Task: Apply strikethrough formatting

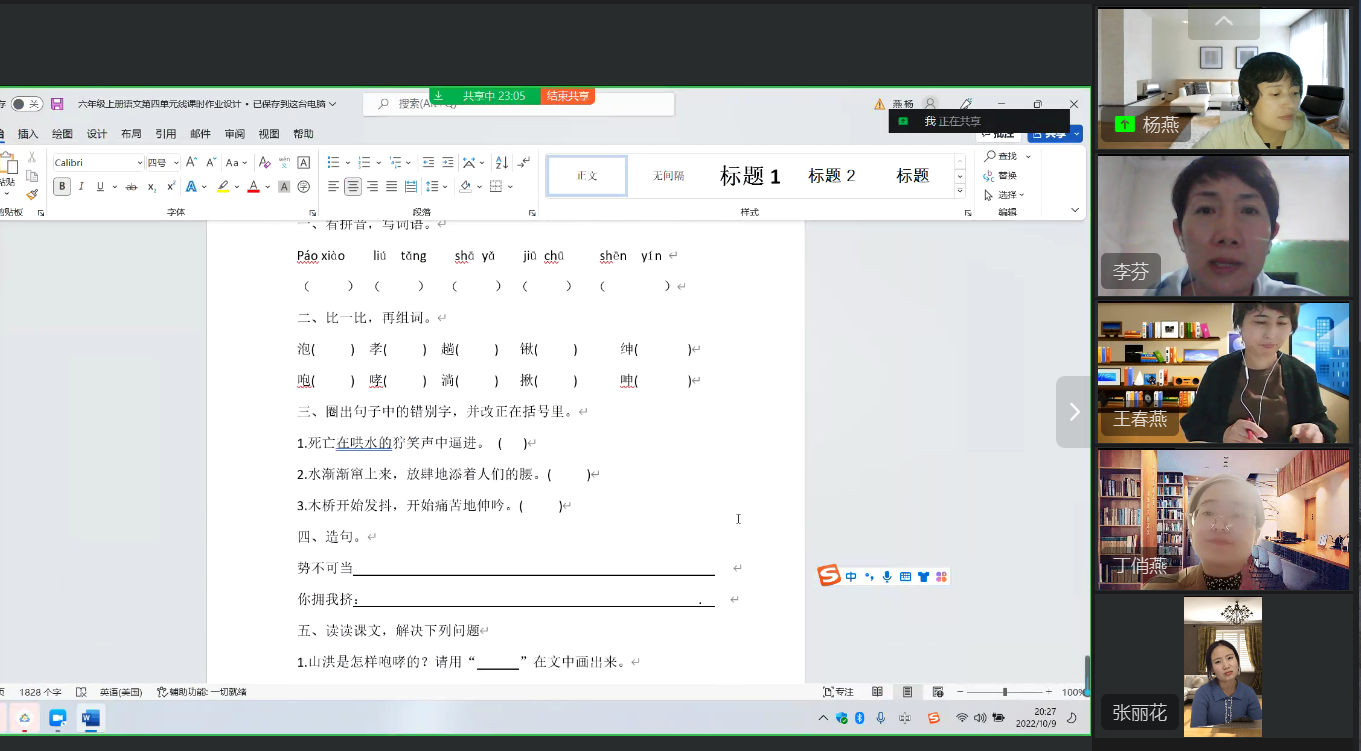Action: pos(131,187)
